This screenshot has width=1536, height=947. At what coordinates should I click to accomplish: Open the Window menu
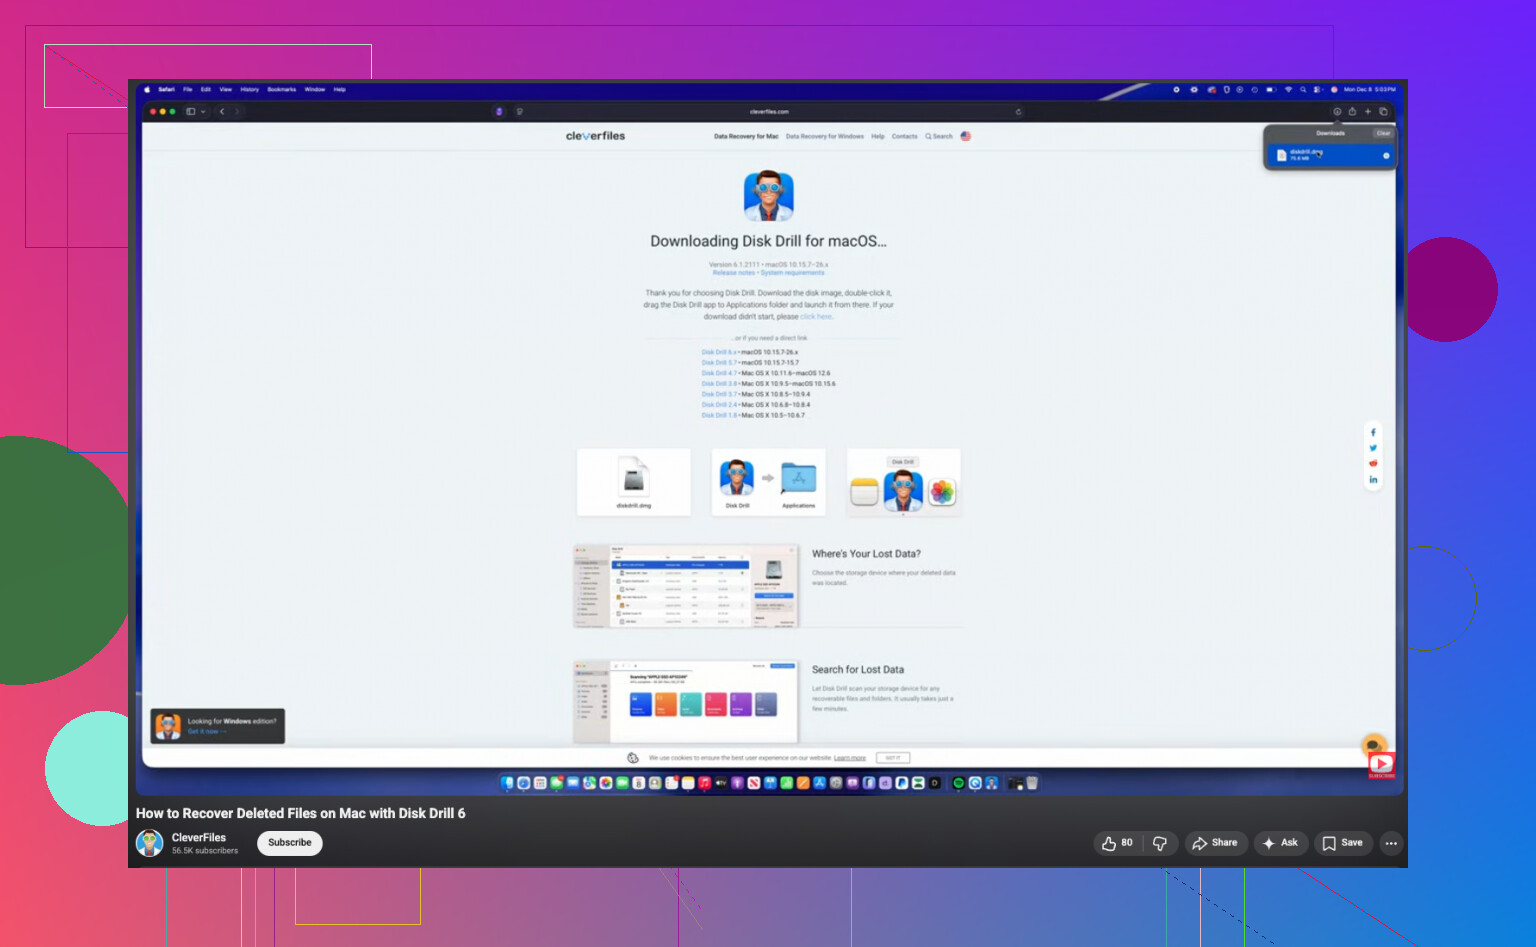(x=314, y=89)
